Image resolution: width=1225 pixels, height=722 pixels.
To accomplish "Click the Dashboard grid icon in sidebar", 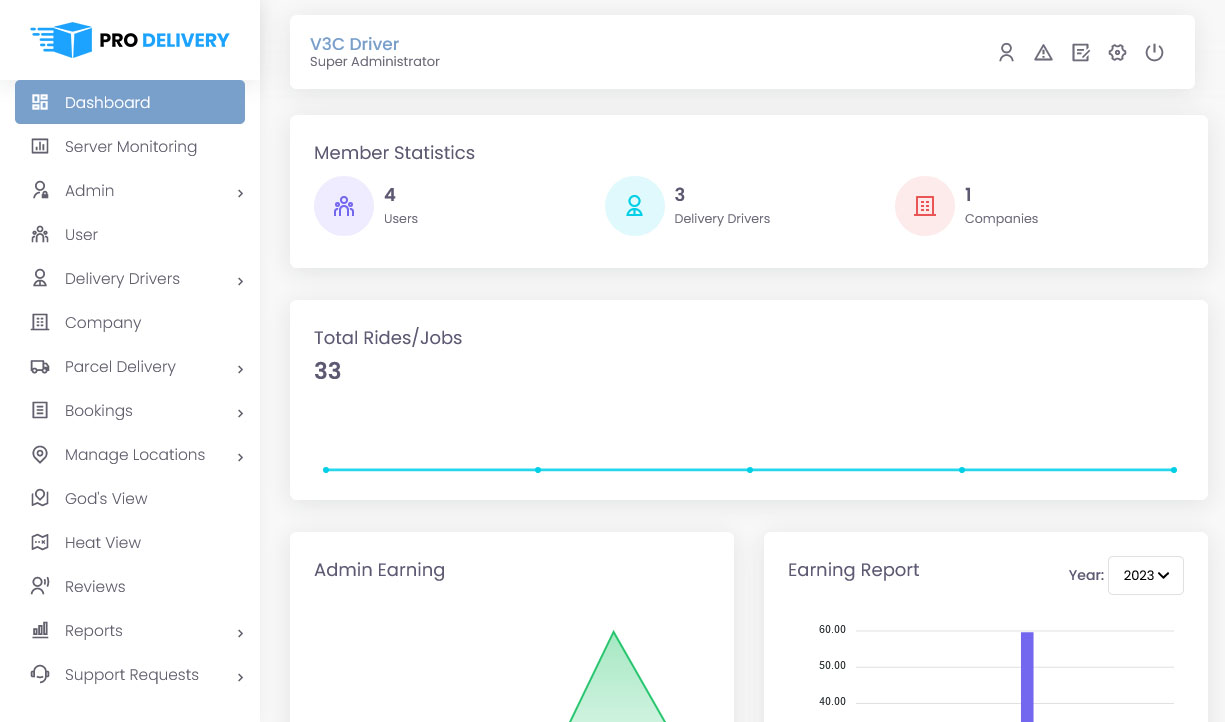I will click(x=40, y=102).
